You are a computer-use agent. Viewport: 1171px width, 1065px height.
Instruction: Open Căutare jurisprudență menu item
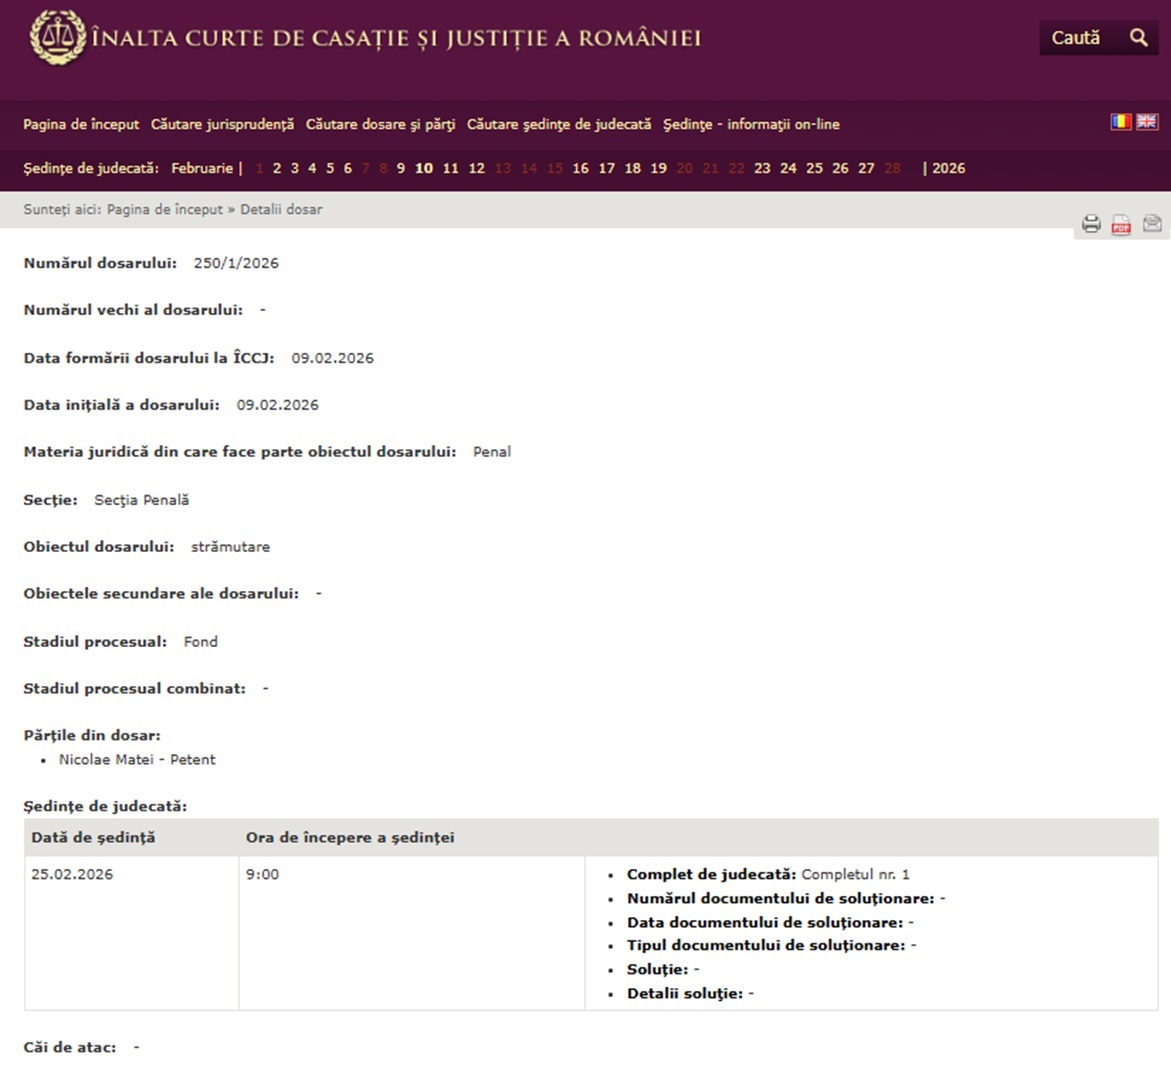[x=223, y=125]
